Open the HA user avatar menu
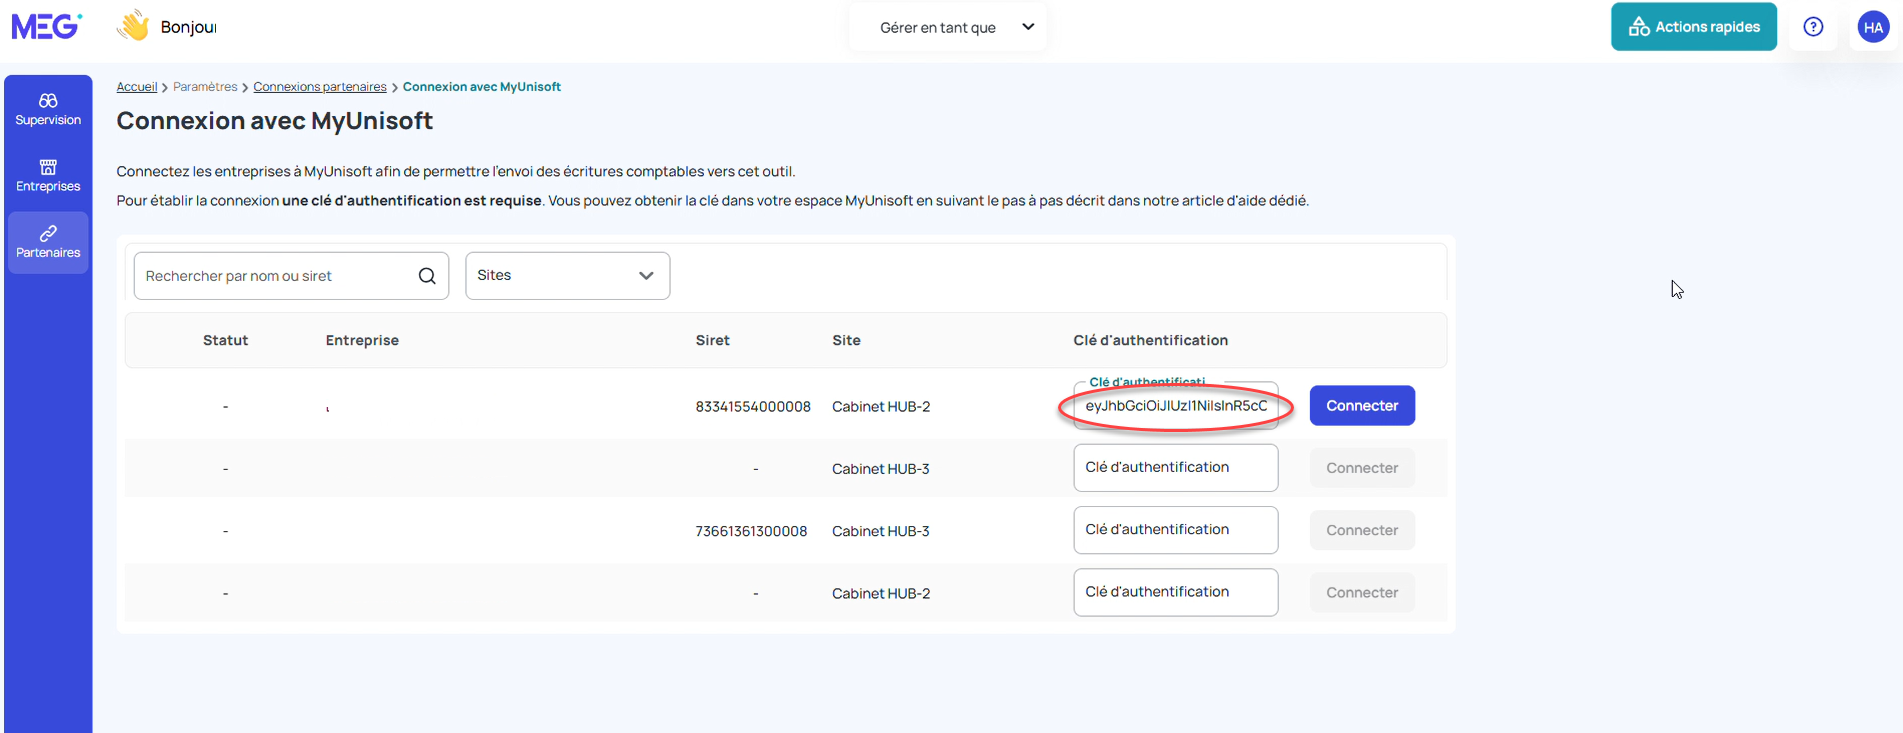1903x733 pixels. pyautogui.click(x=1873, y=27)
